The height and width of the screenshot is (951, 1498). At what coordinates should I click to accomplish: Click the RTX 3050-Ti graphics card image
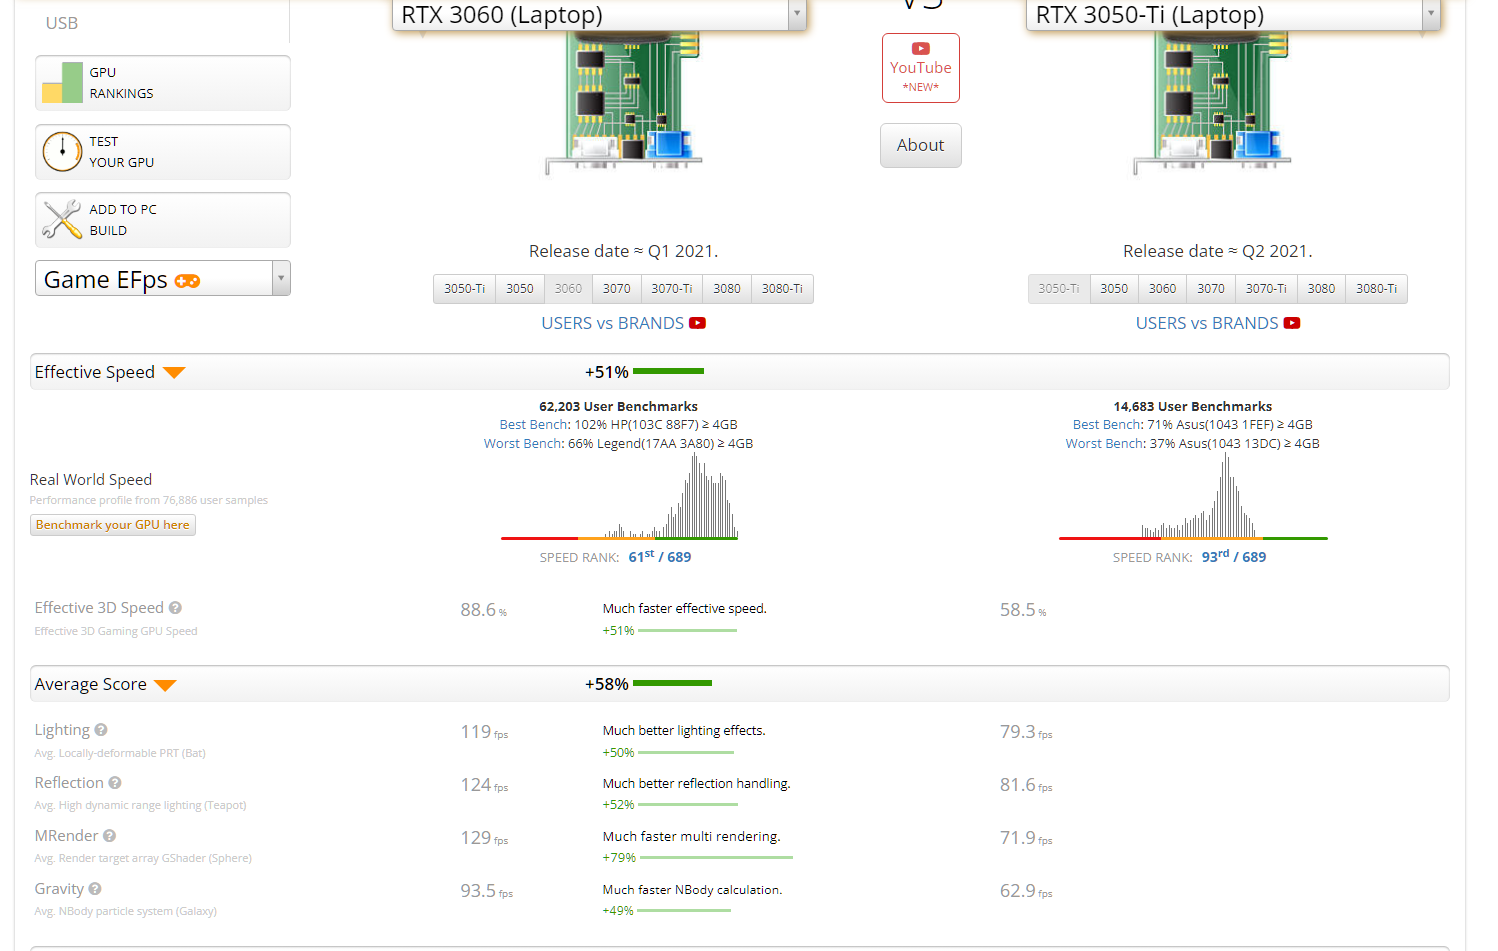coord(1211,103)
